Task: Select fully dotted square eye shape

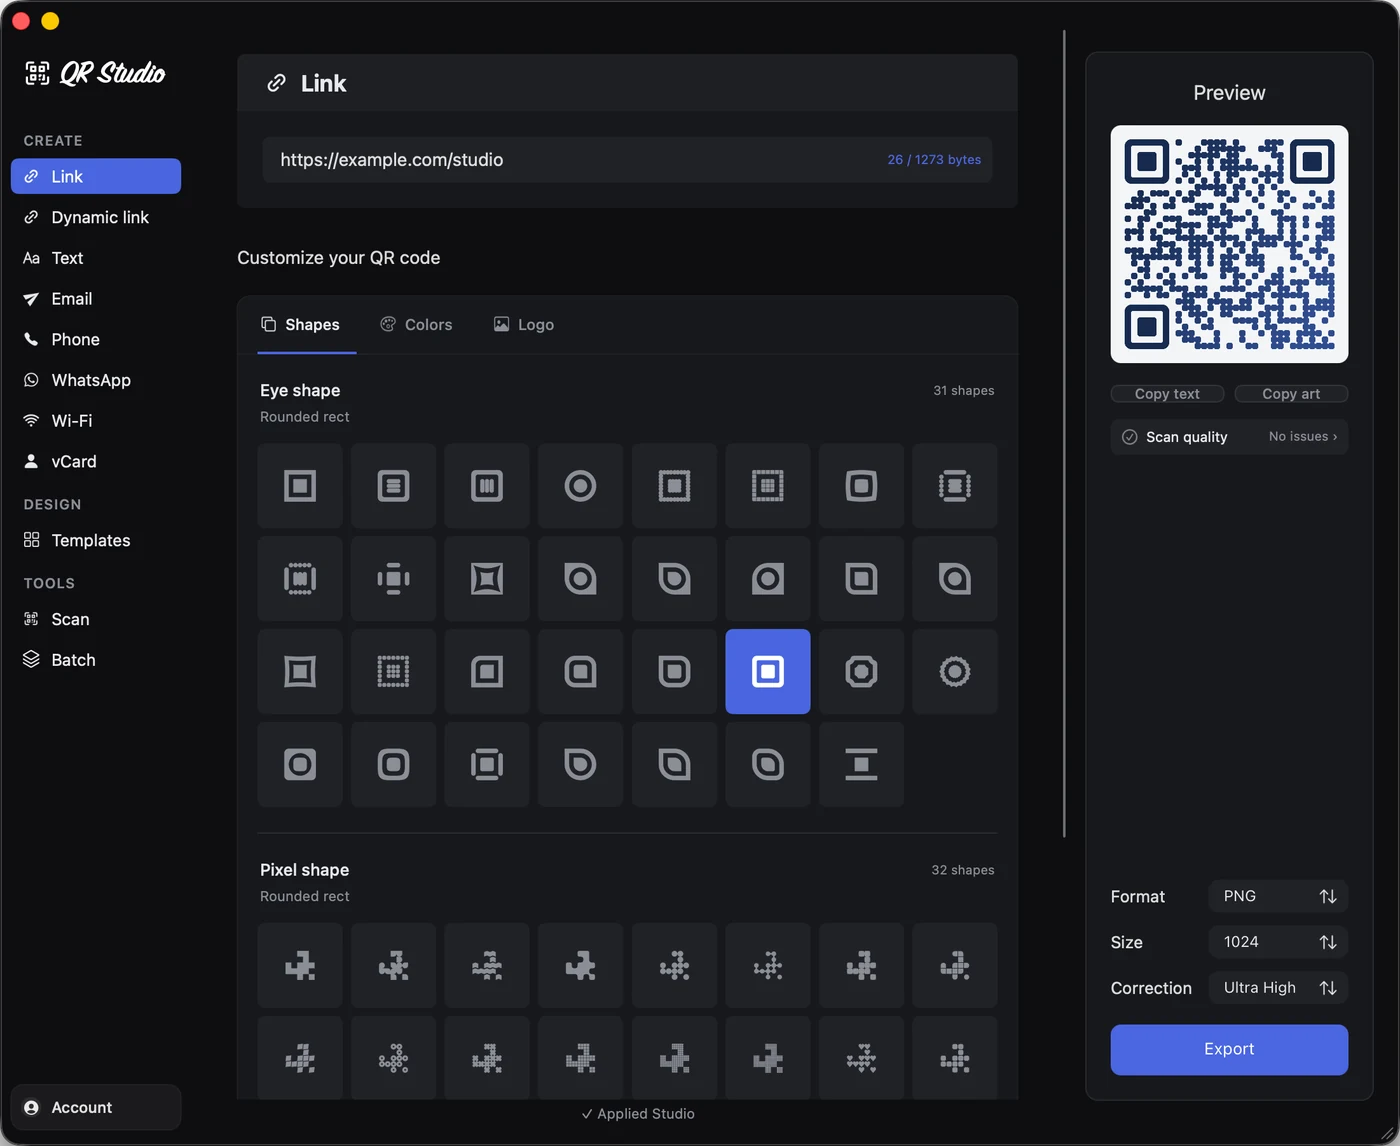Action: pos(393,671)
